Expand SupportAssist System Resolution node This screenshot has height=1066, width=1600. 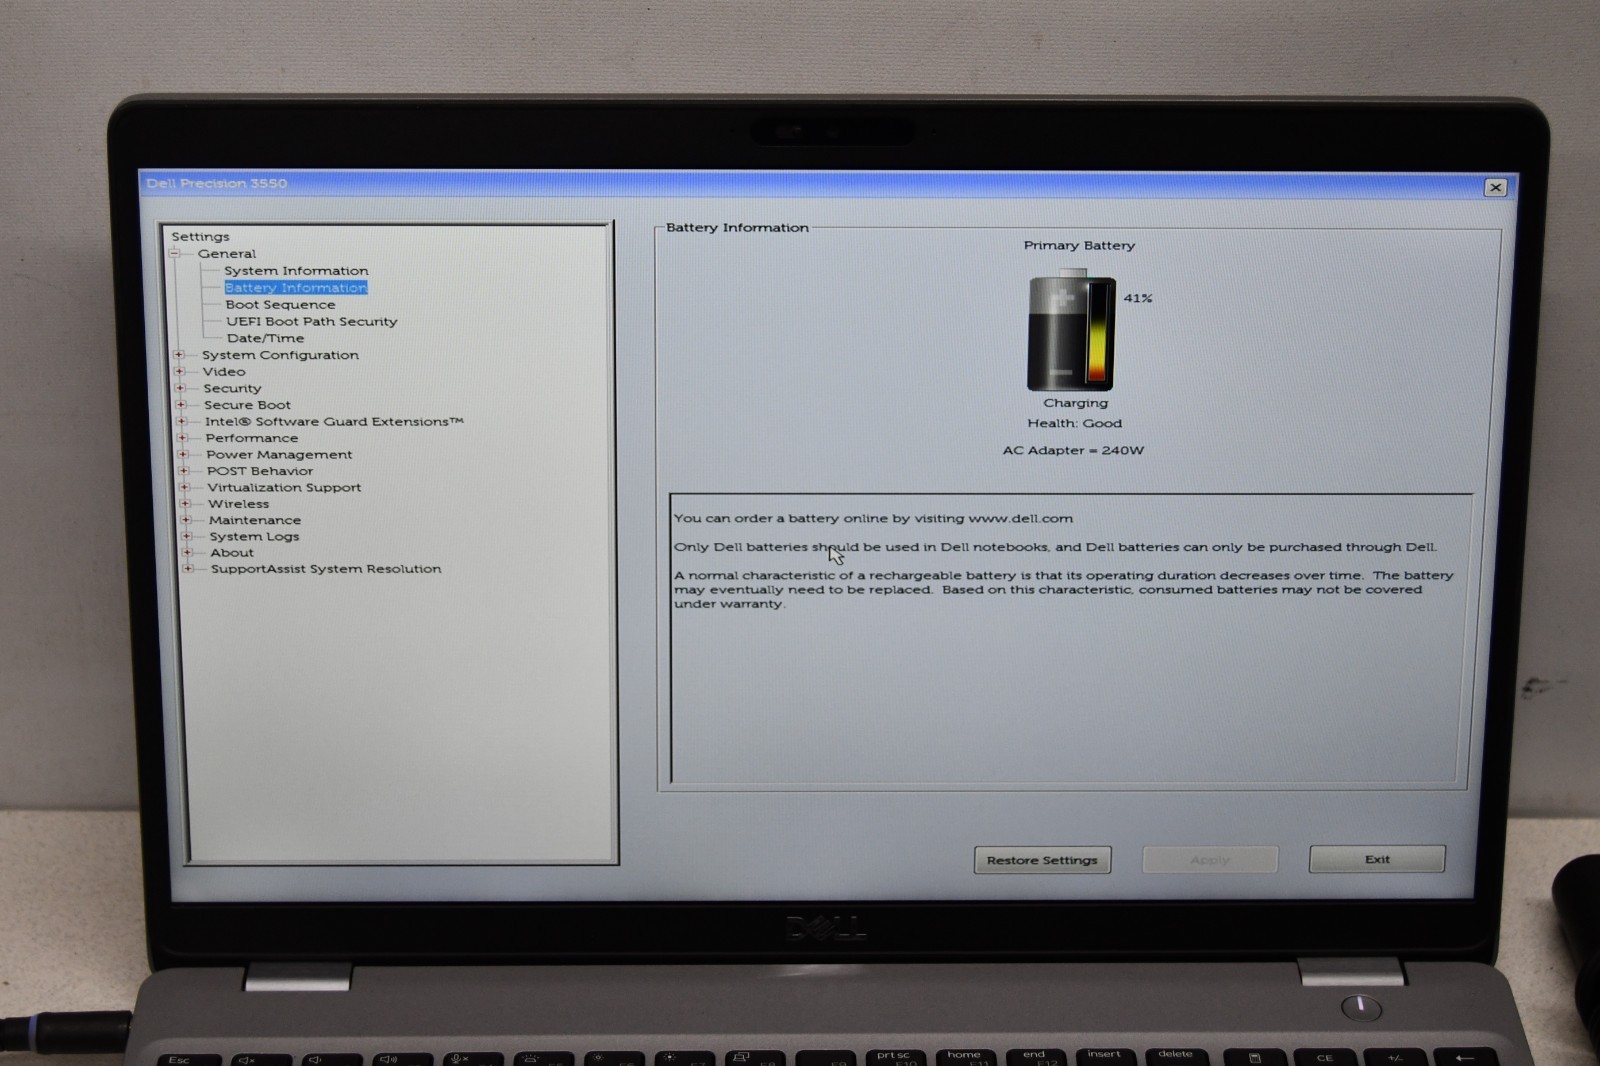[188, 568]
